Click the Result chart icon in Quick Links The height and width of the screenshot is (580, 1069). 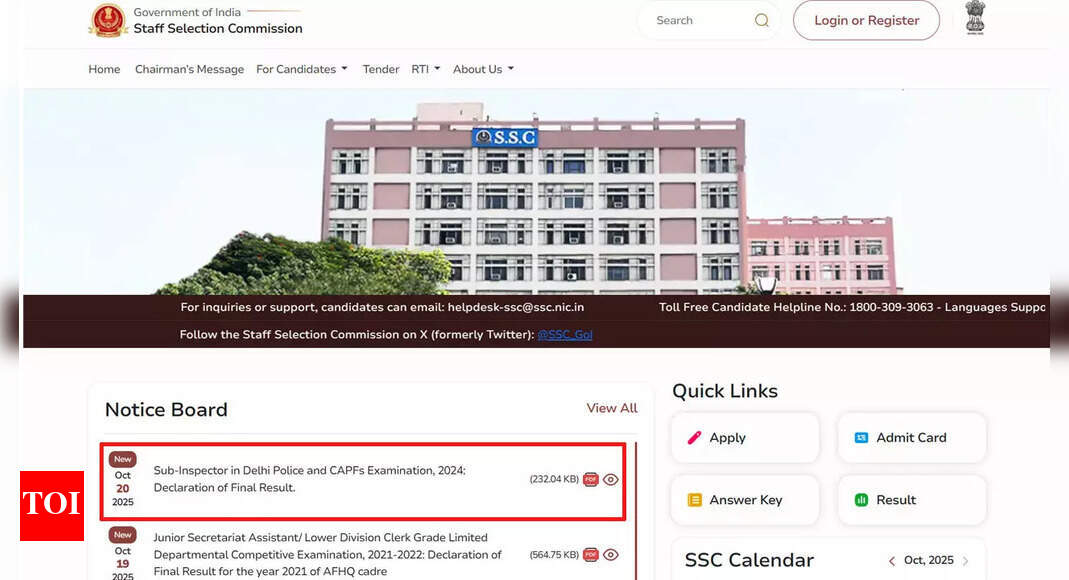tap(861, 500)
